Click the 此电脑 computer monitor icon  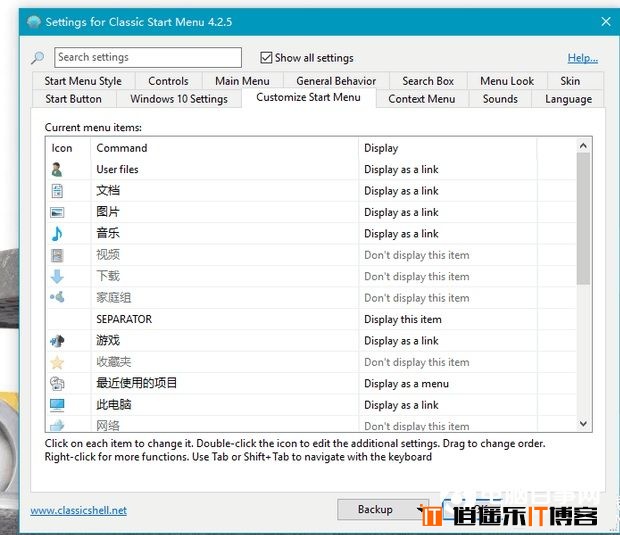coord(57,405)
